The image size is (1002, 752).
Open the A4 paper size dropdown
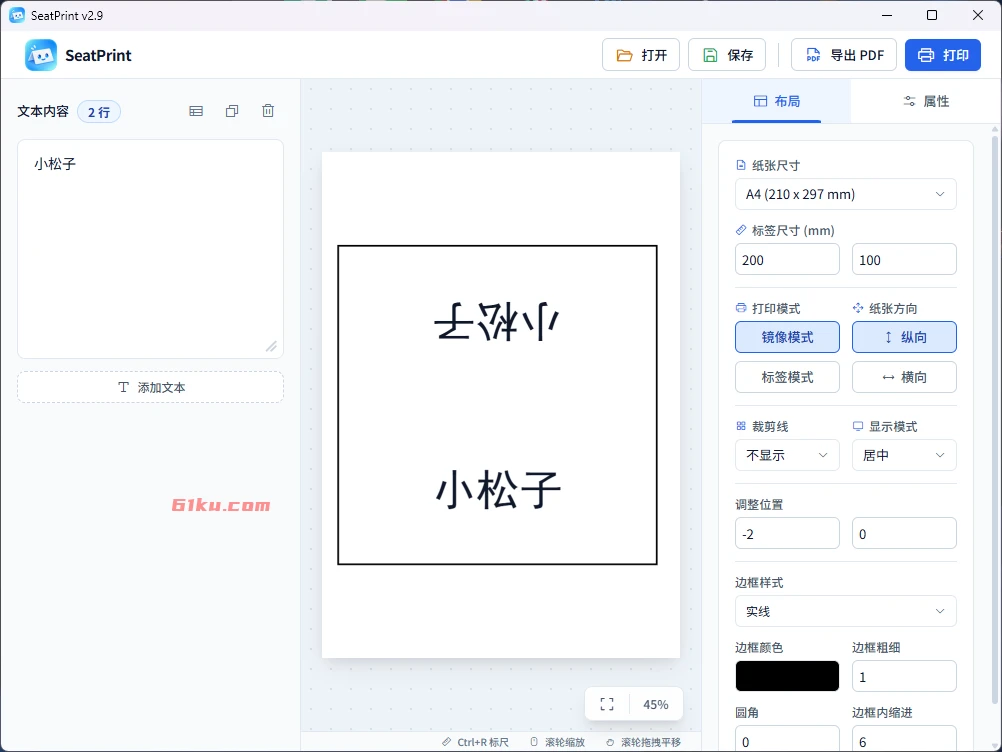point(845,194)
